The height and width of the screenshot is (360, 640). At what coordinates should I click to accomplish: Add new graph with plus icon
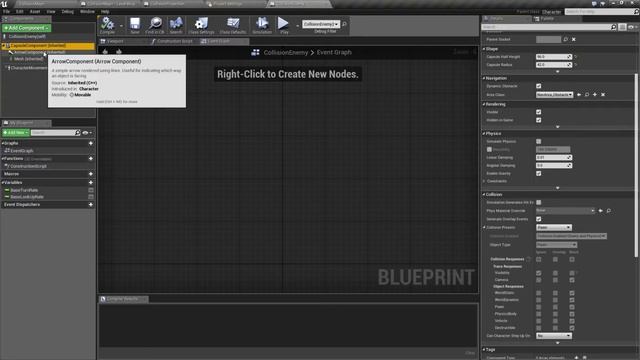pyautogui.click(x=91, y=143)
